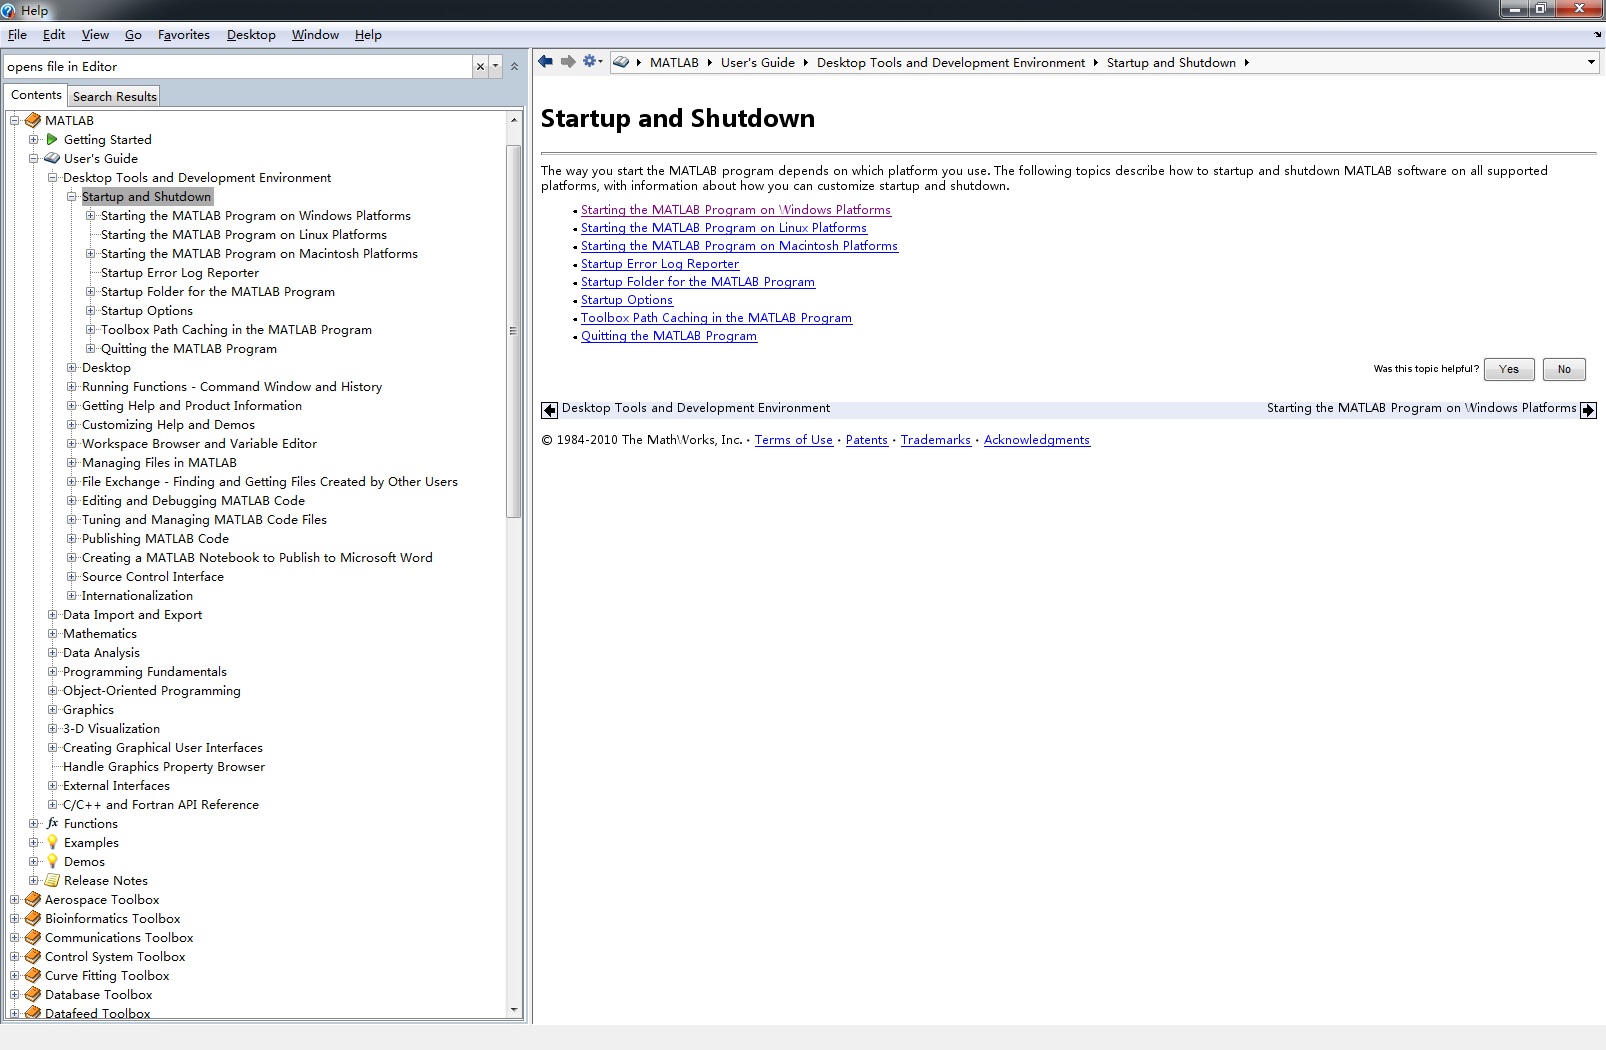Open the breadcrumb path dropdown at far right
The height and width of the screenshot is (1050, 1606).
point(1591,62)
